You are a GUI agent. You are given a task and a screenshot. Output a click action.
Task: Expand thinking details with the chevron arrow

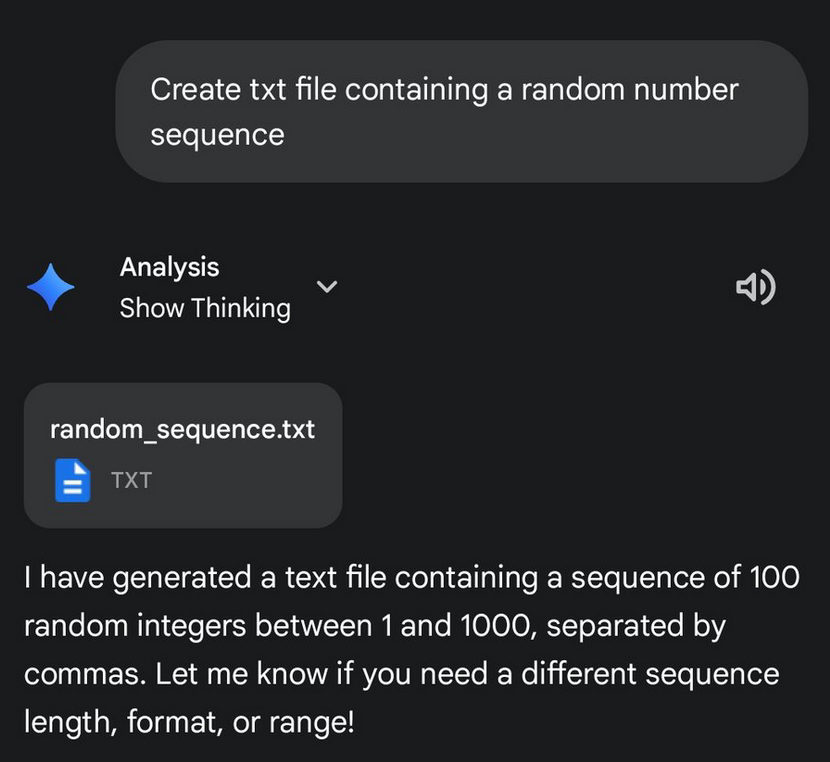click(x=326, y=288)
